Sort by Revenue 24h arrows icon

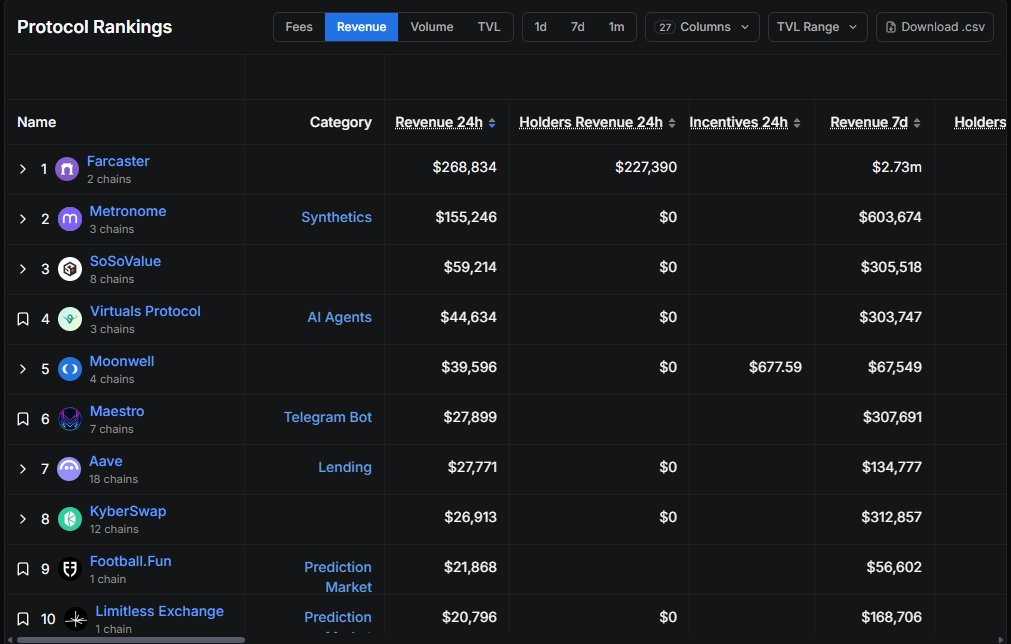pyautogui.click(x=492, y=123)
